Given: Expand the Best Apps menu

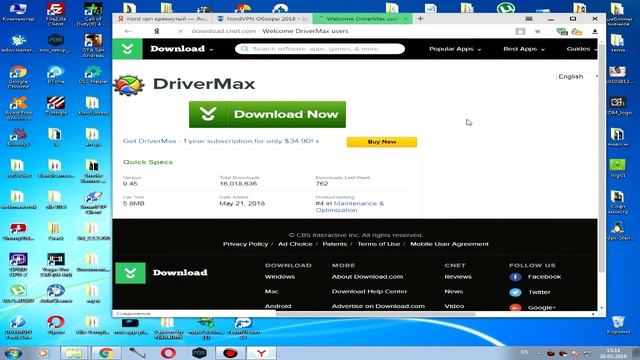Looking at the screenshot, I should click(x=524, y=49).
